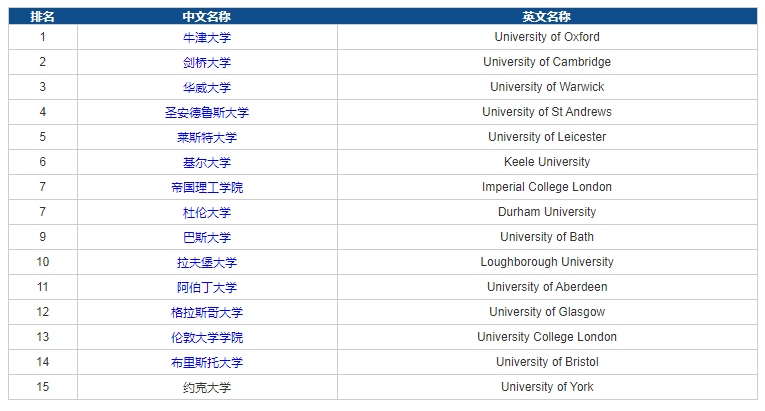Visit the 巴斯大学 link
This screenshot has height=411, width=765.
point(207,237)
